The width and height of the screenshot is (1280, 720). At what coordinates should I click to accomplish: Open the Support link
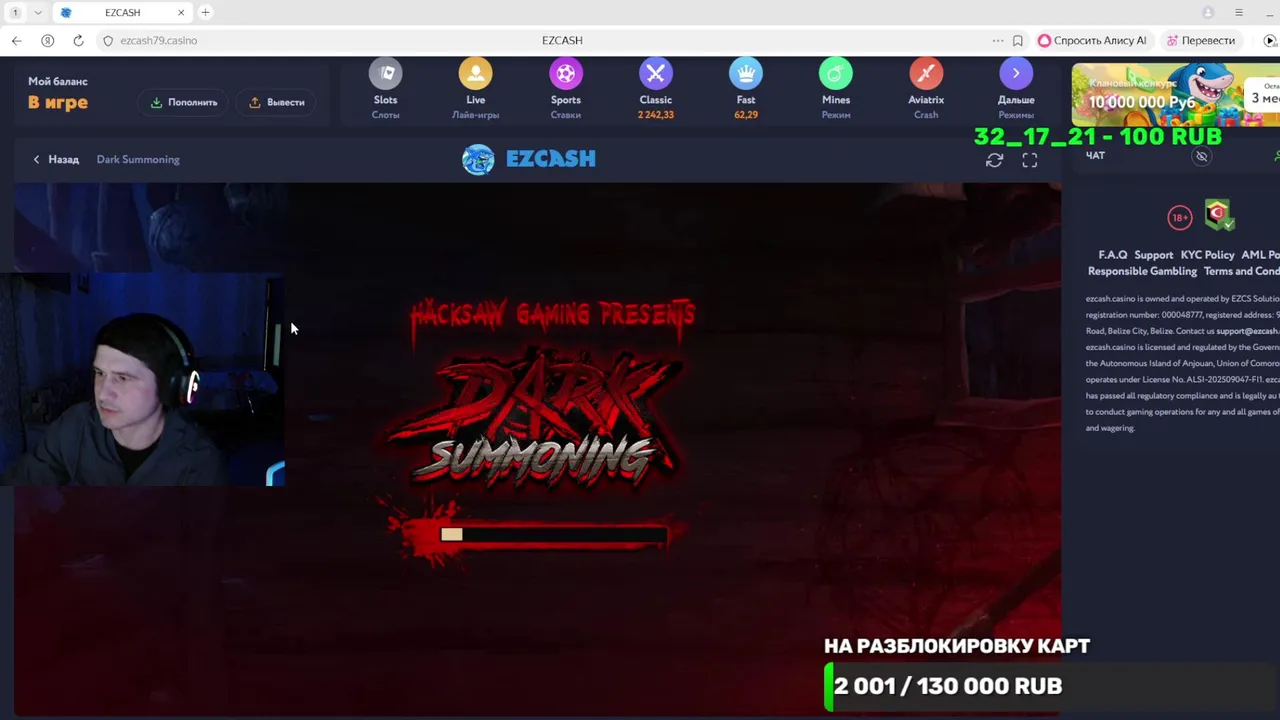[1153, 255]
